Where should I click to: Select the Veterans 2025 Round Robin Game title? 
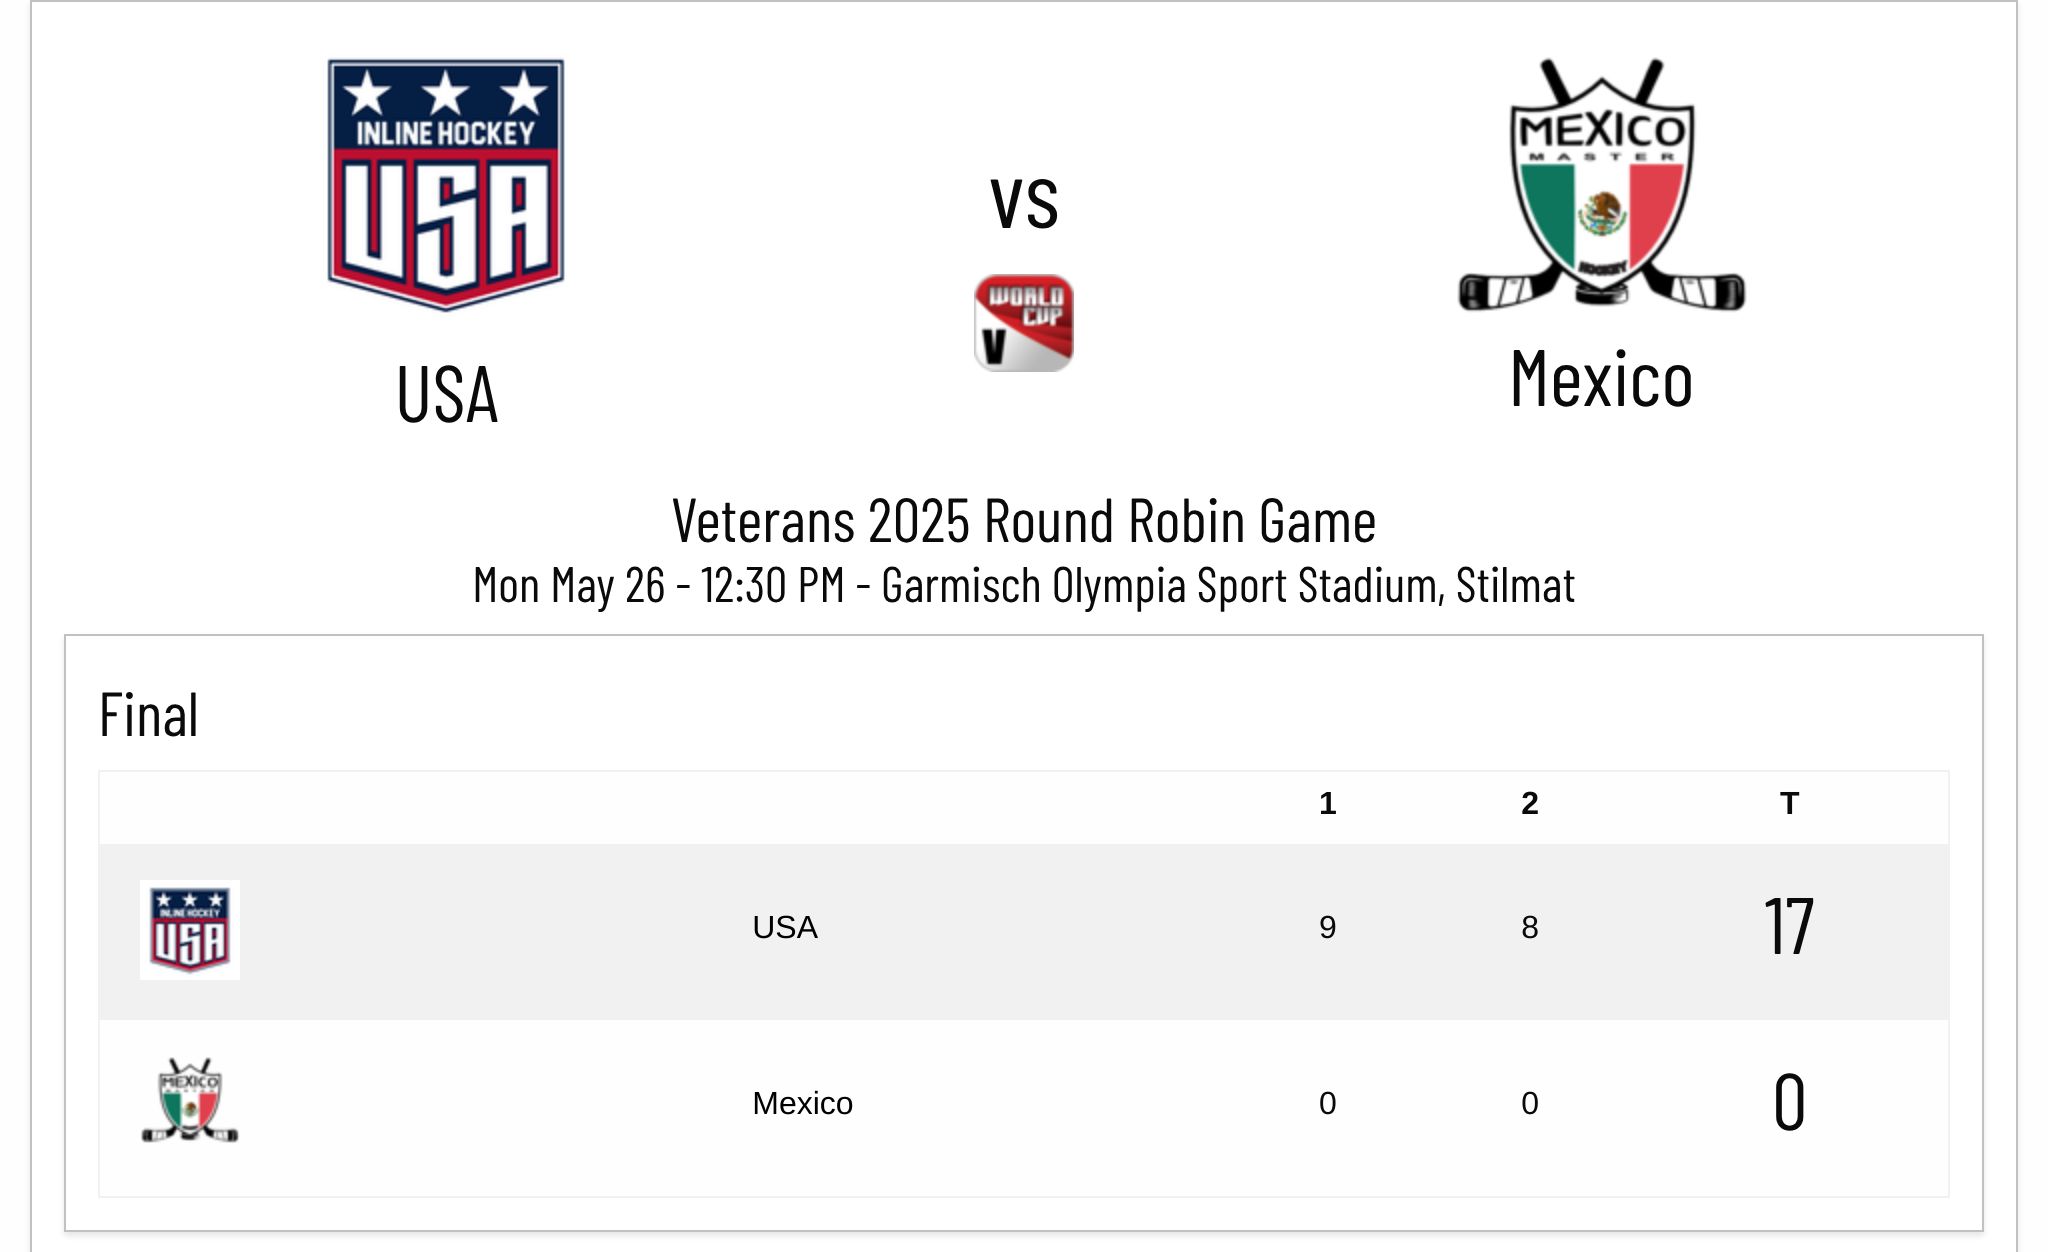pyautogui.click(x=1024, y=520)
